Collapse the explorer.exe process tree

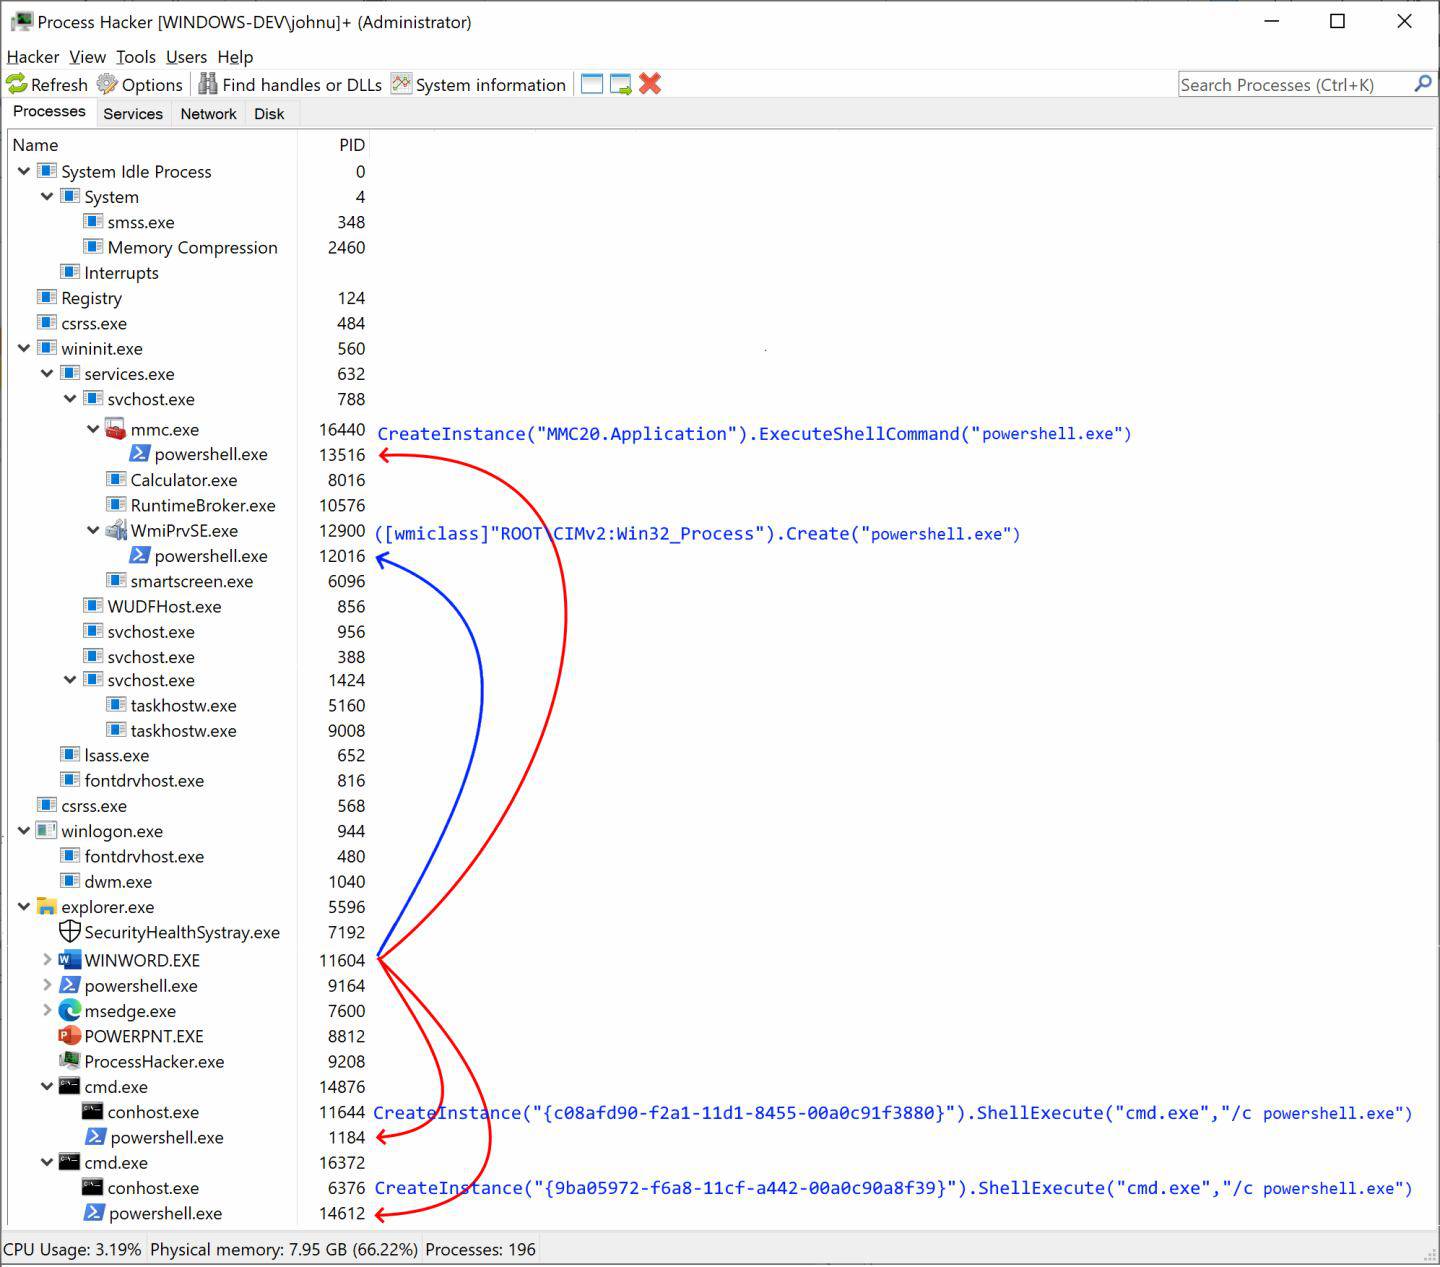[x=24, y=907]
